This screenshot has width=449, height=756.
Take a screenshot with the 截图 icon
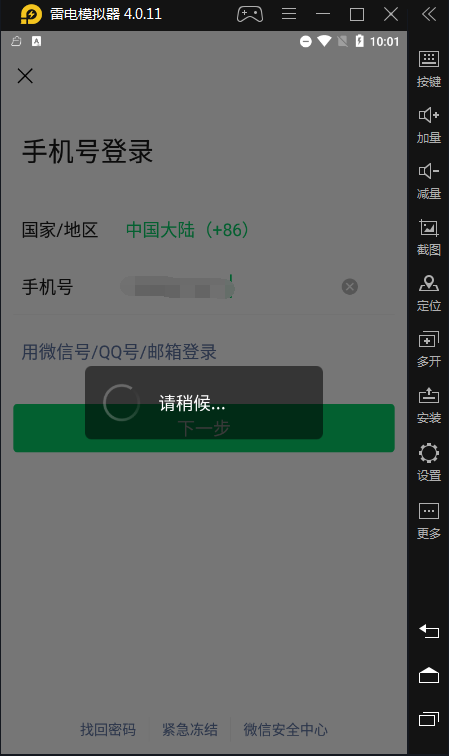pos(428,237)
